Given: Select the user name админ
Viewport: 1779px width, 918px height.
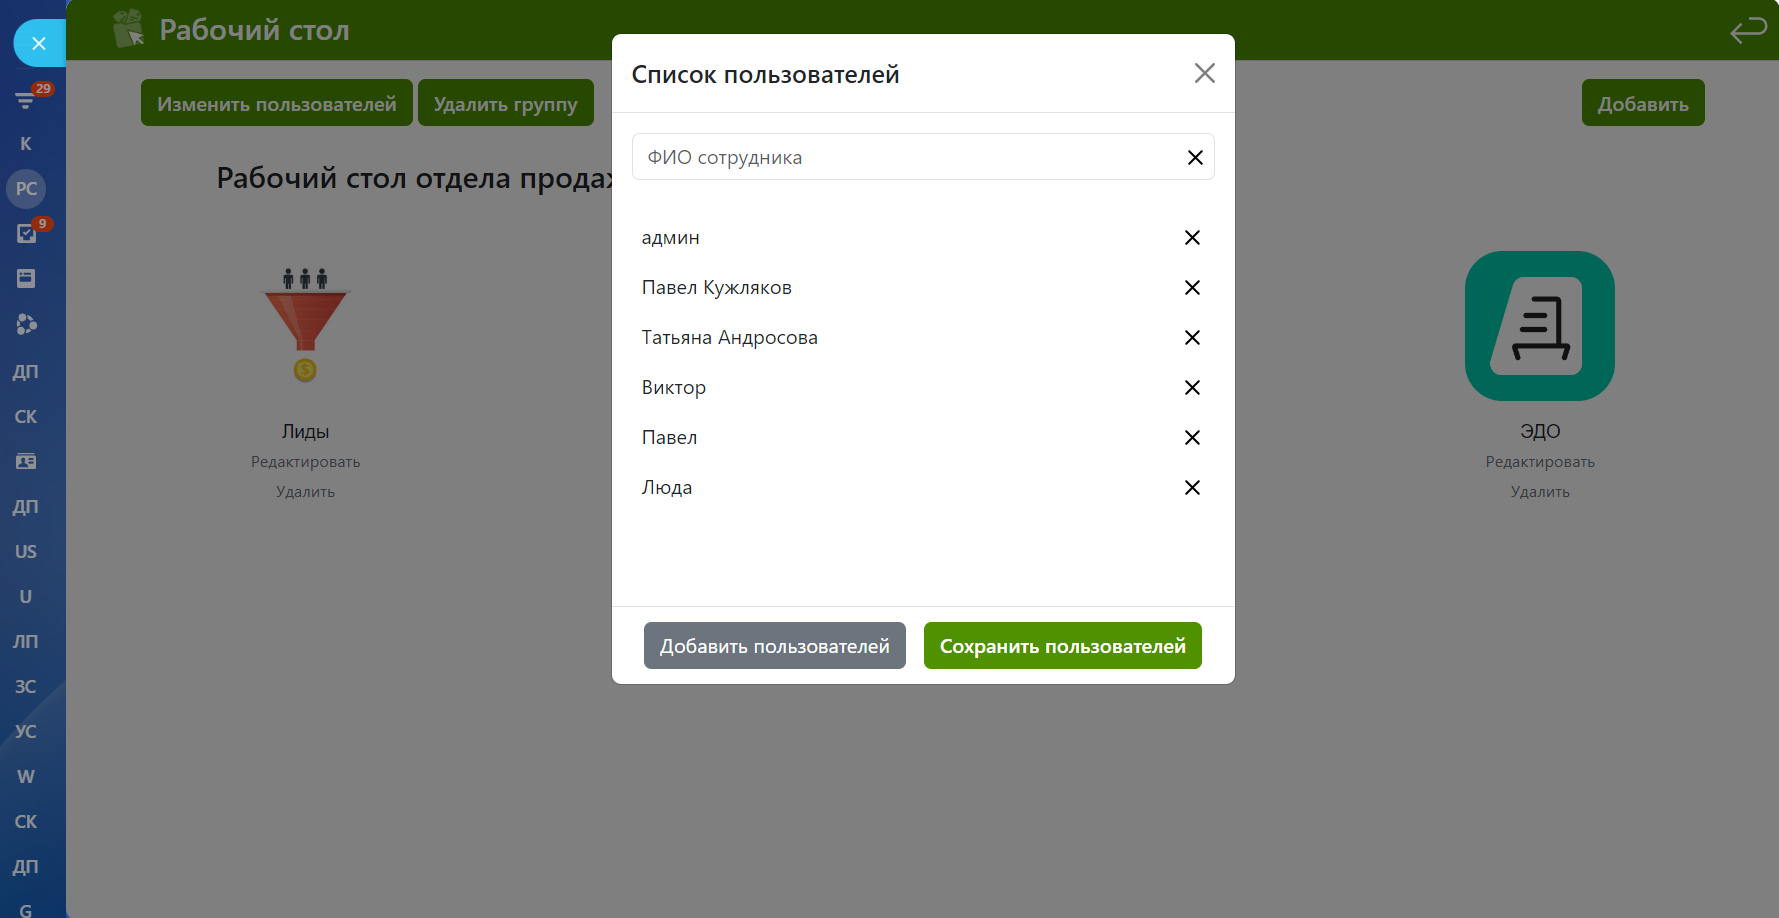Looking at the screenshot, I should (671, 238).
